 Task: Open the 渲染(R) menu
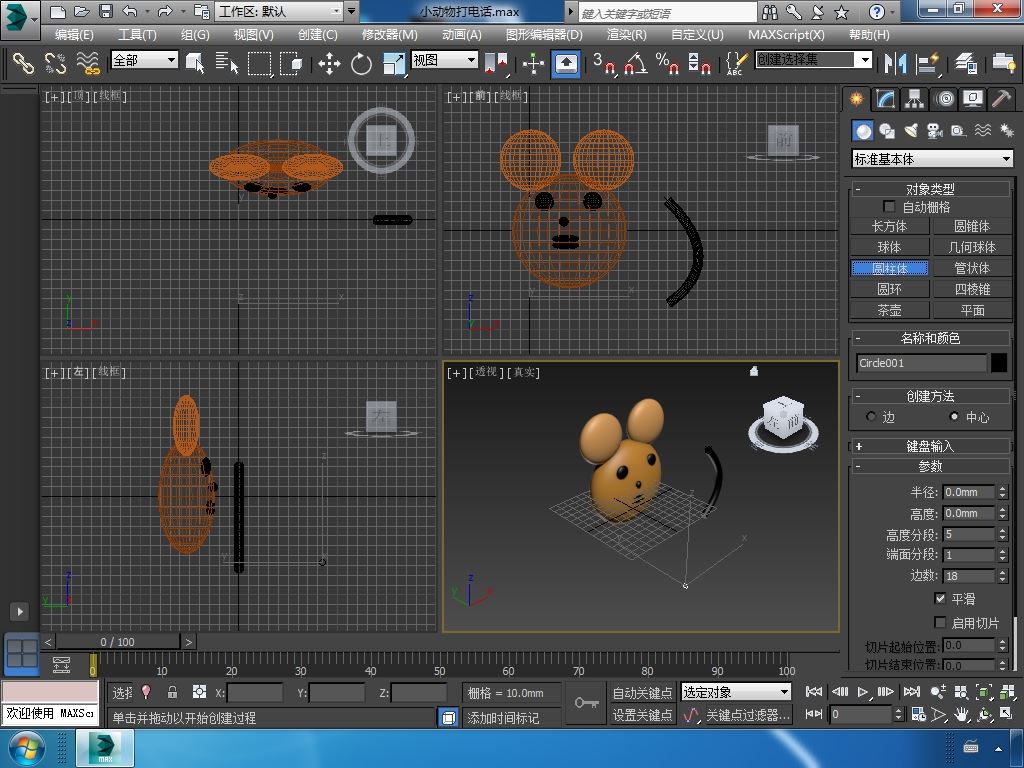click(626, 35)
